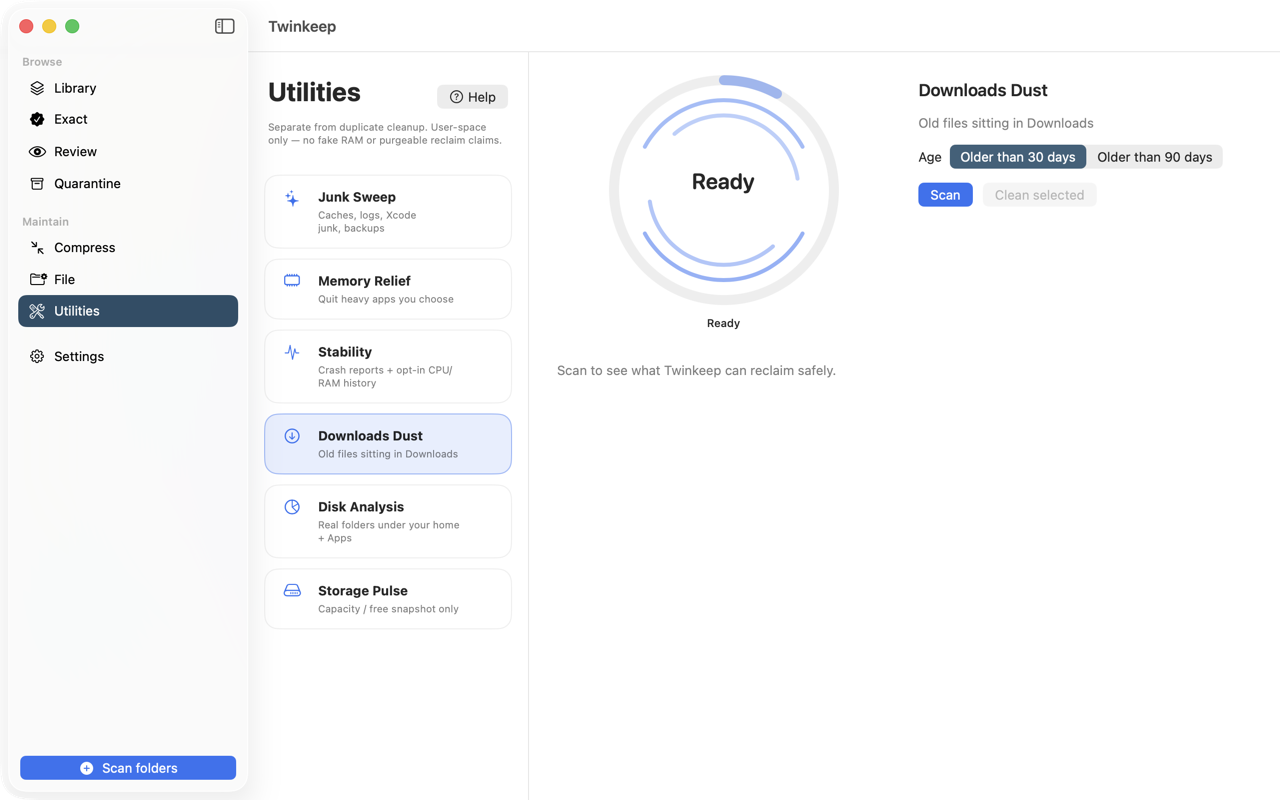Click "Scan to see what Twinkeep can reclaim safely"
This screenshot has width=1280, height=800.
tap(696, 370)
